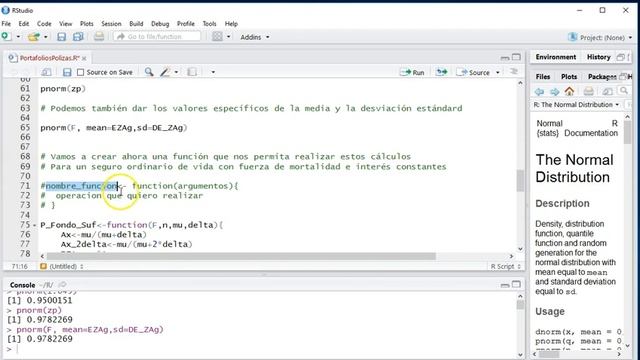The height and width of the screenshot is (360, 640).
Task: Open the workspace panes layout icon
Action: click(217, 37)
